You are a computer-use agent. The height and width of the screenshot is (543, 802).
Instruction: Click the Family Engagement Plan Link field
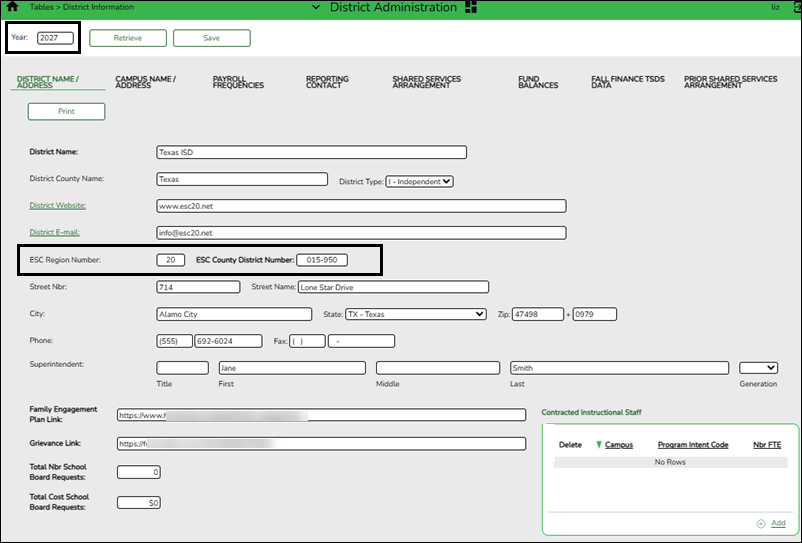click(x=321, y=415)
